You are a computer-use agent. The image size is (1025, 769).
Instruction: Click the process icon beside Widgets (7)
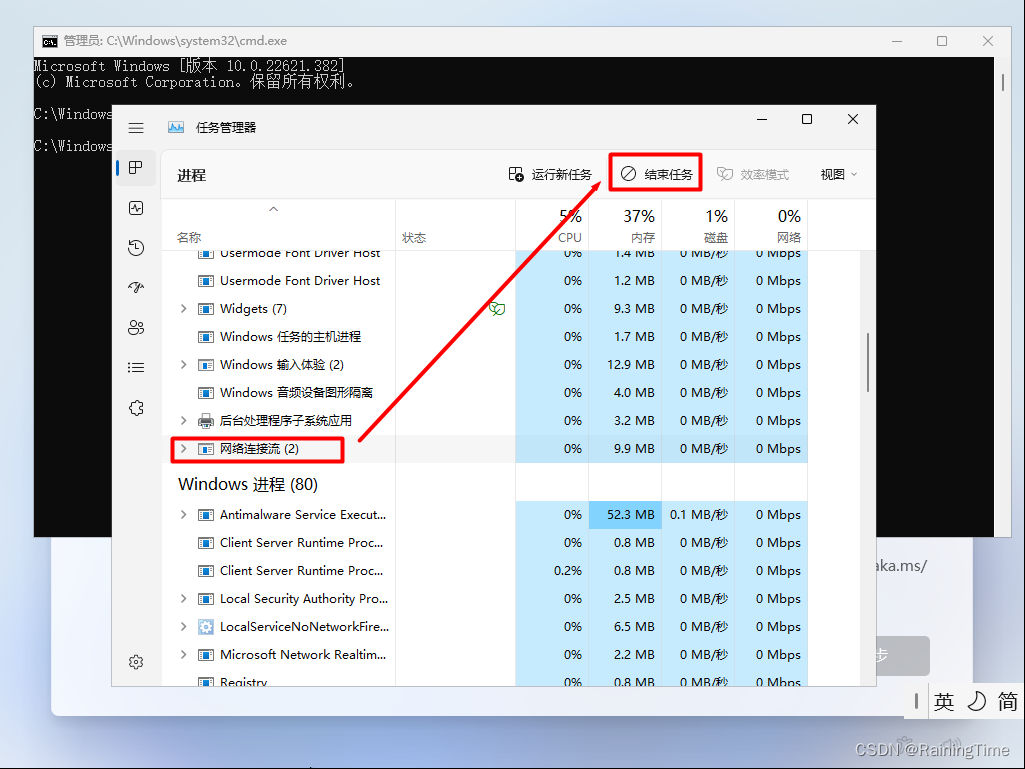coord(205,309)
